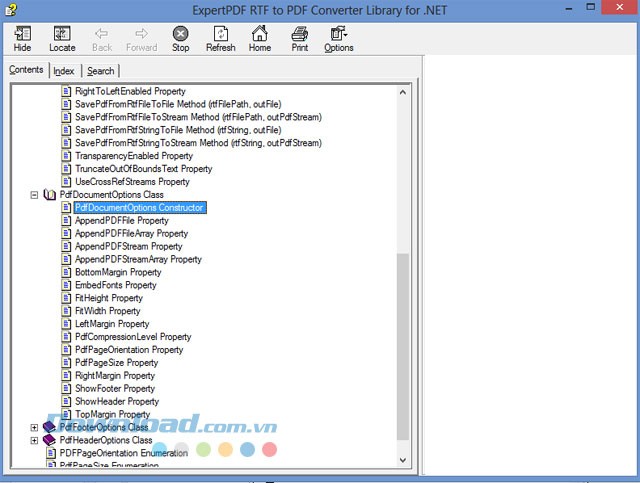Click the PdfHeaderOptions Class book icon

[x=49, y=440]
